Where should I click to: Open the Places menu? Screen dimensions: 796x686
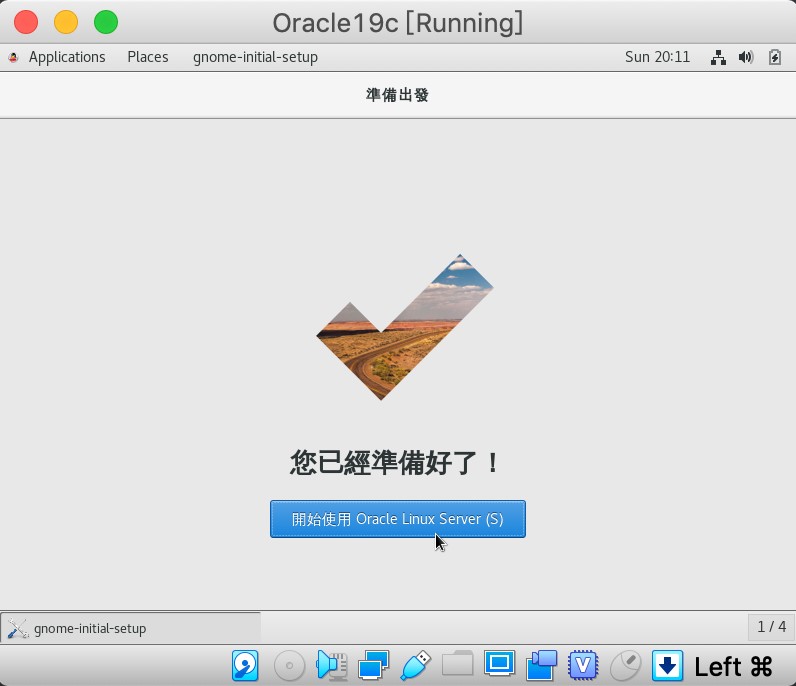point(148,57)
